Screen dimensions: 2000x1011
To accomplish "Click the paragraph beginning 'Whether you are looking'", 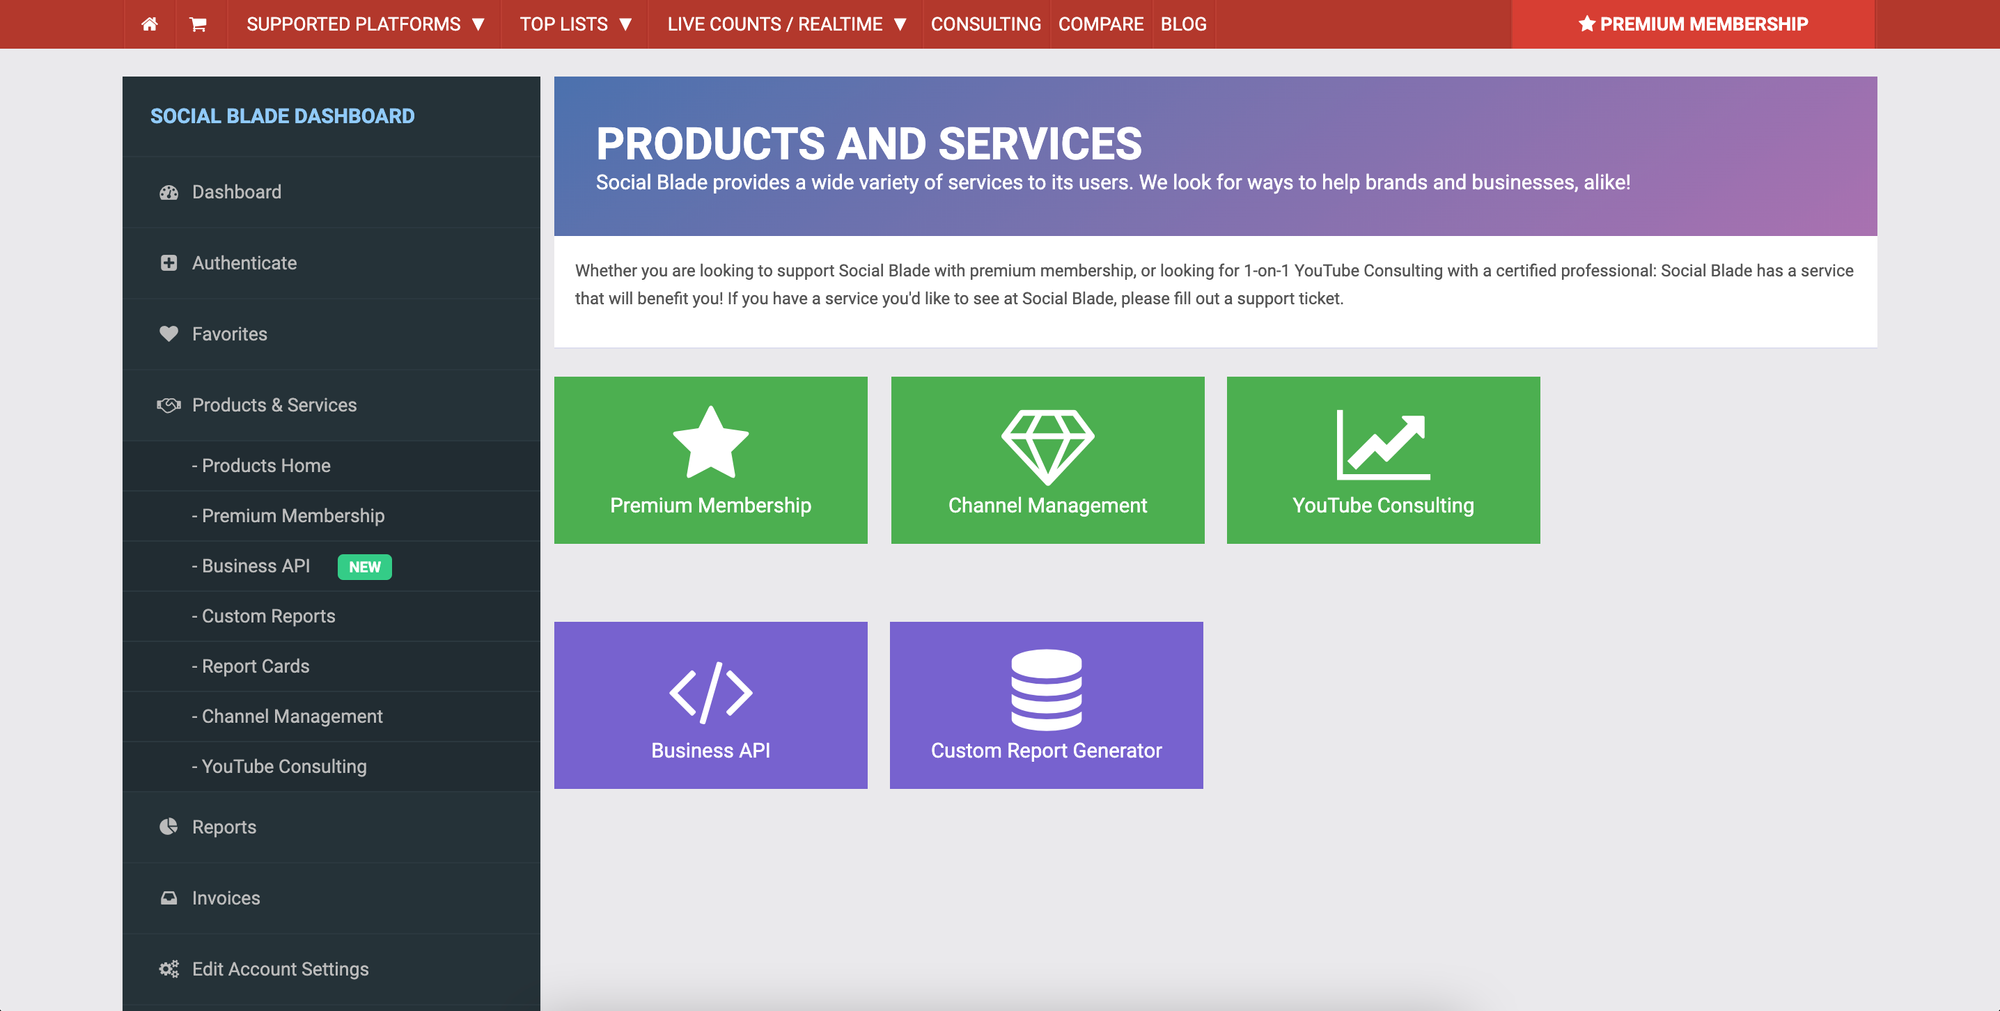I will coord(1214,285).
